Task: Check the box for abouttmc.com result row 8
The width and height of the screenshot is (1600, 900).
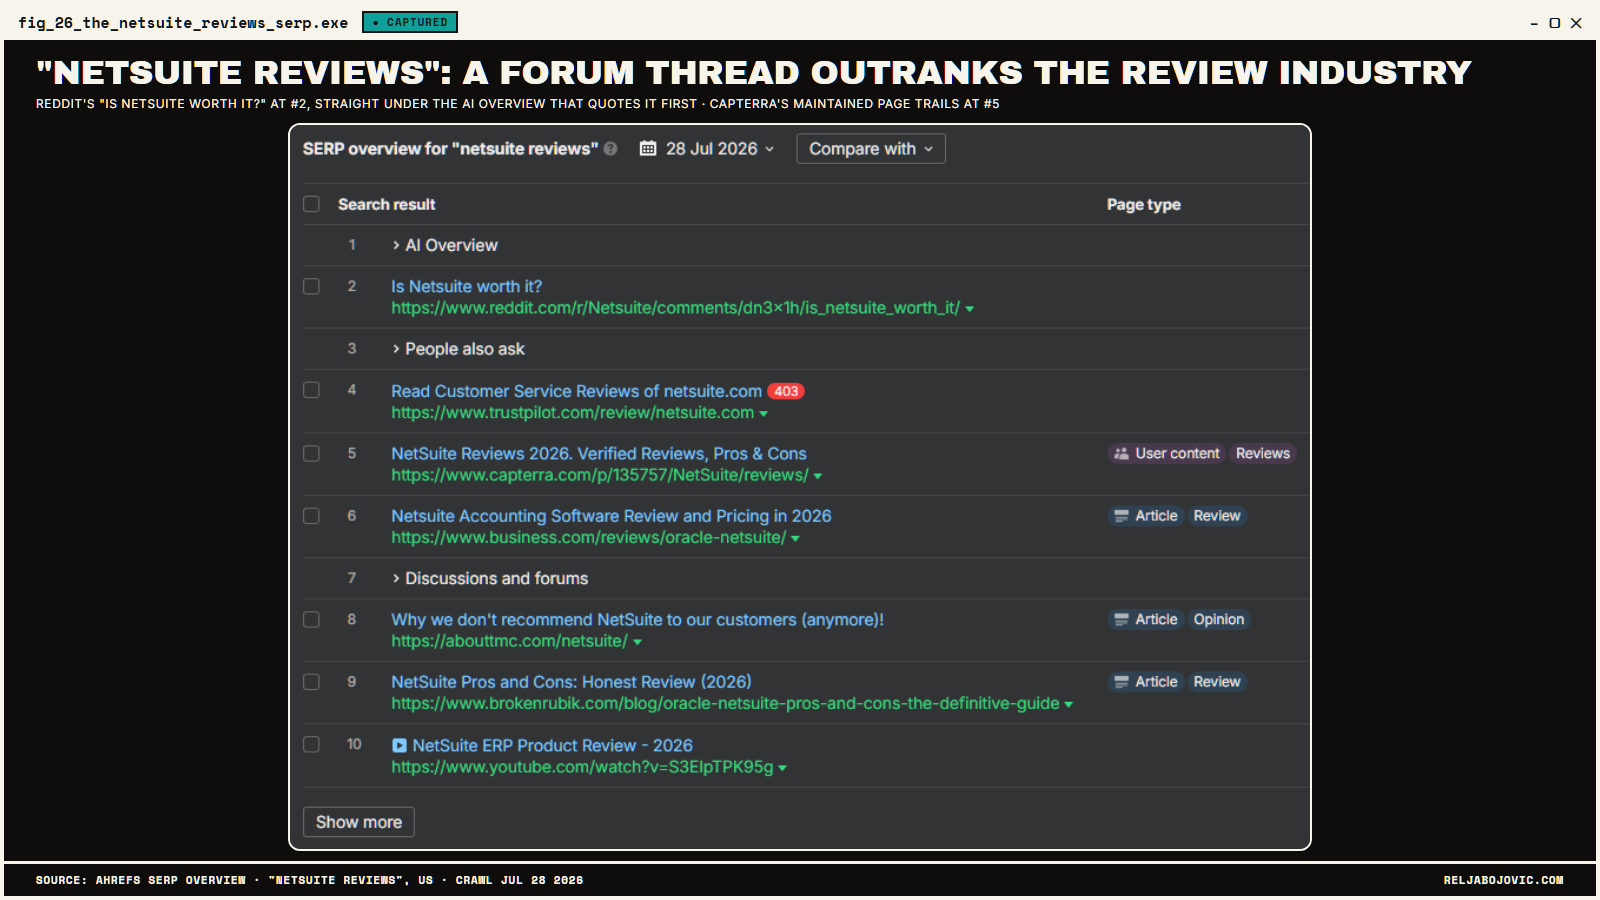Action: (312, 620)
